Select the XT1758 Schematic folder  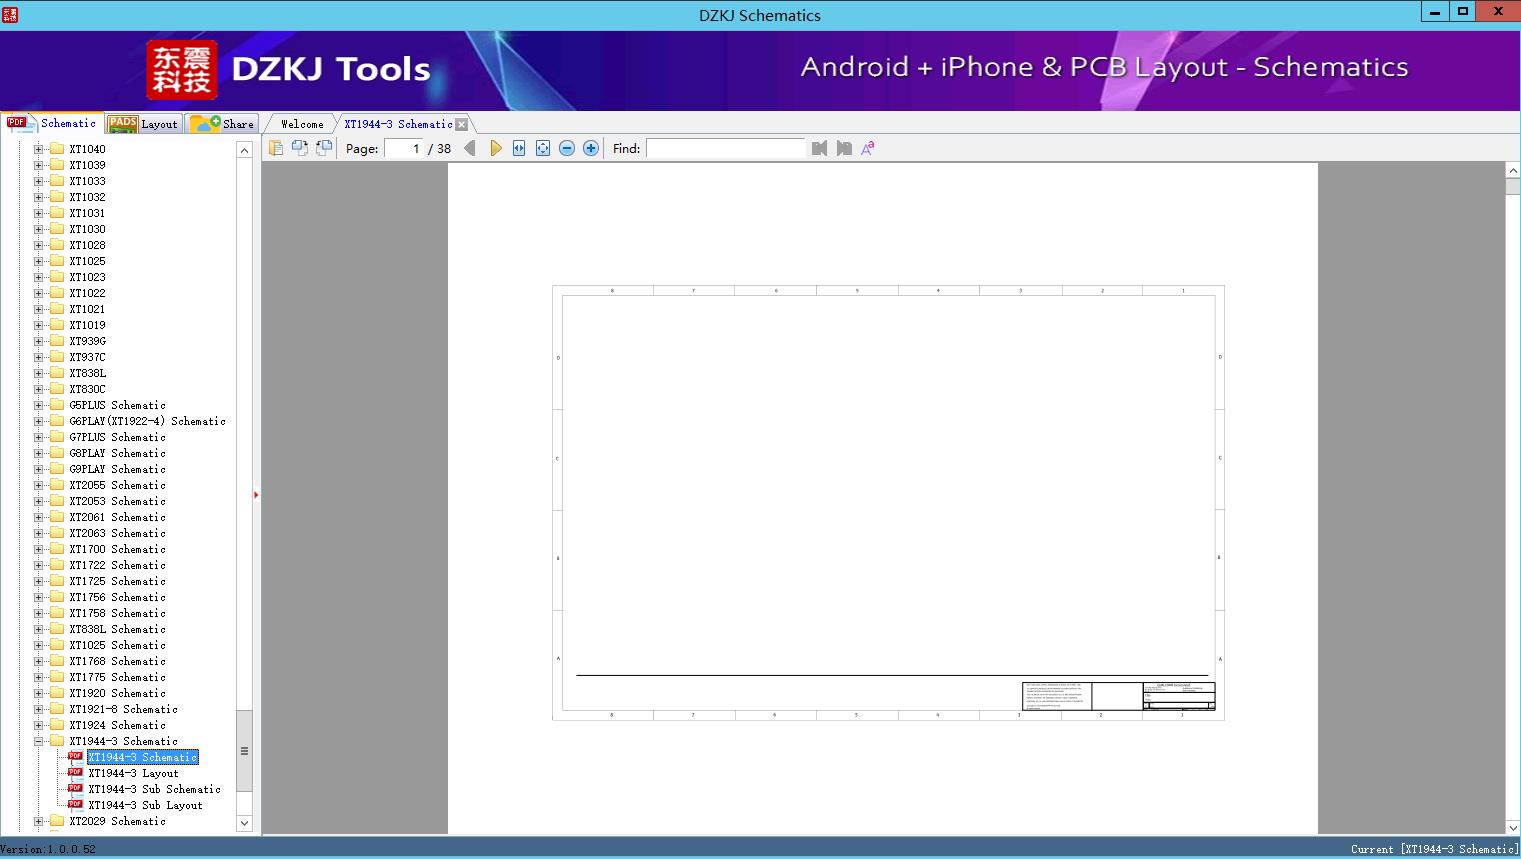(117, 613)
